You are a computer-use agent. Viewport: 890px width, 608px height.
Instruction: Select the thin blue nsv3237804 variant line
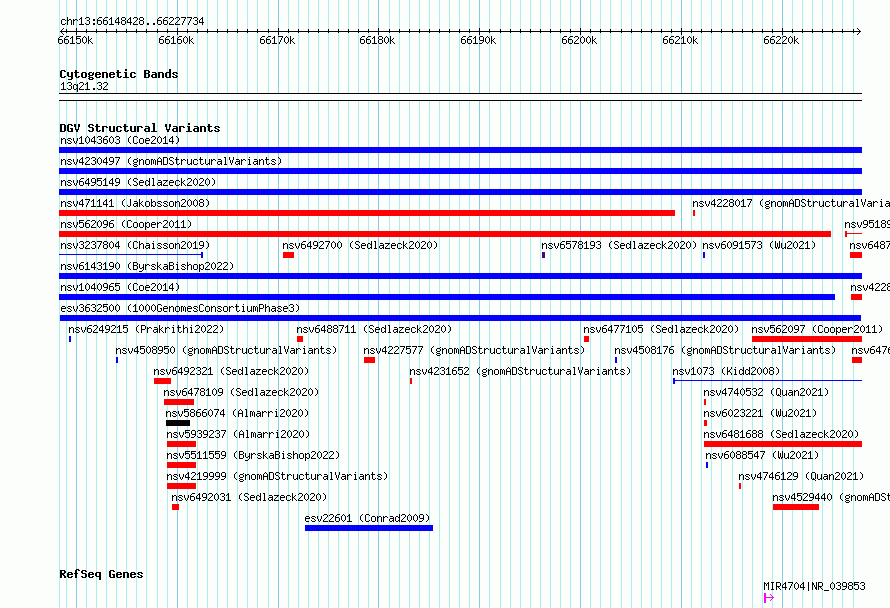[x=131, y=255]
